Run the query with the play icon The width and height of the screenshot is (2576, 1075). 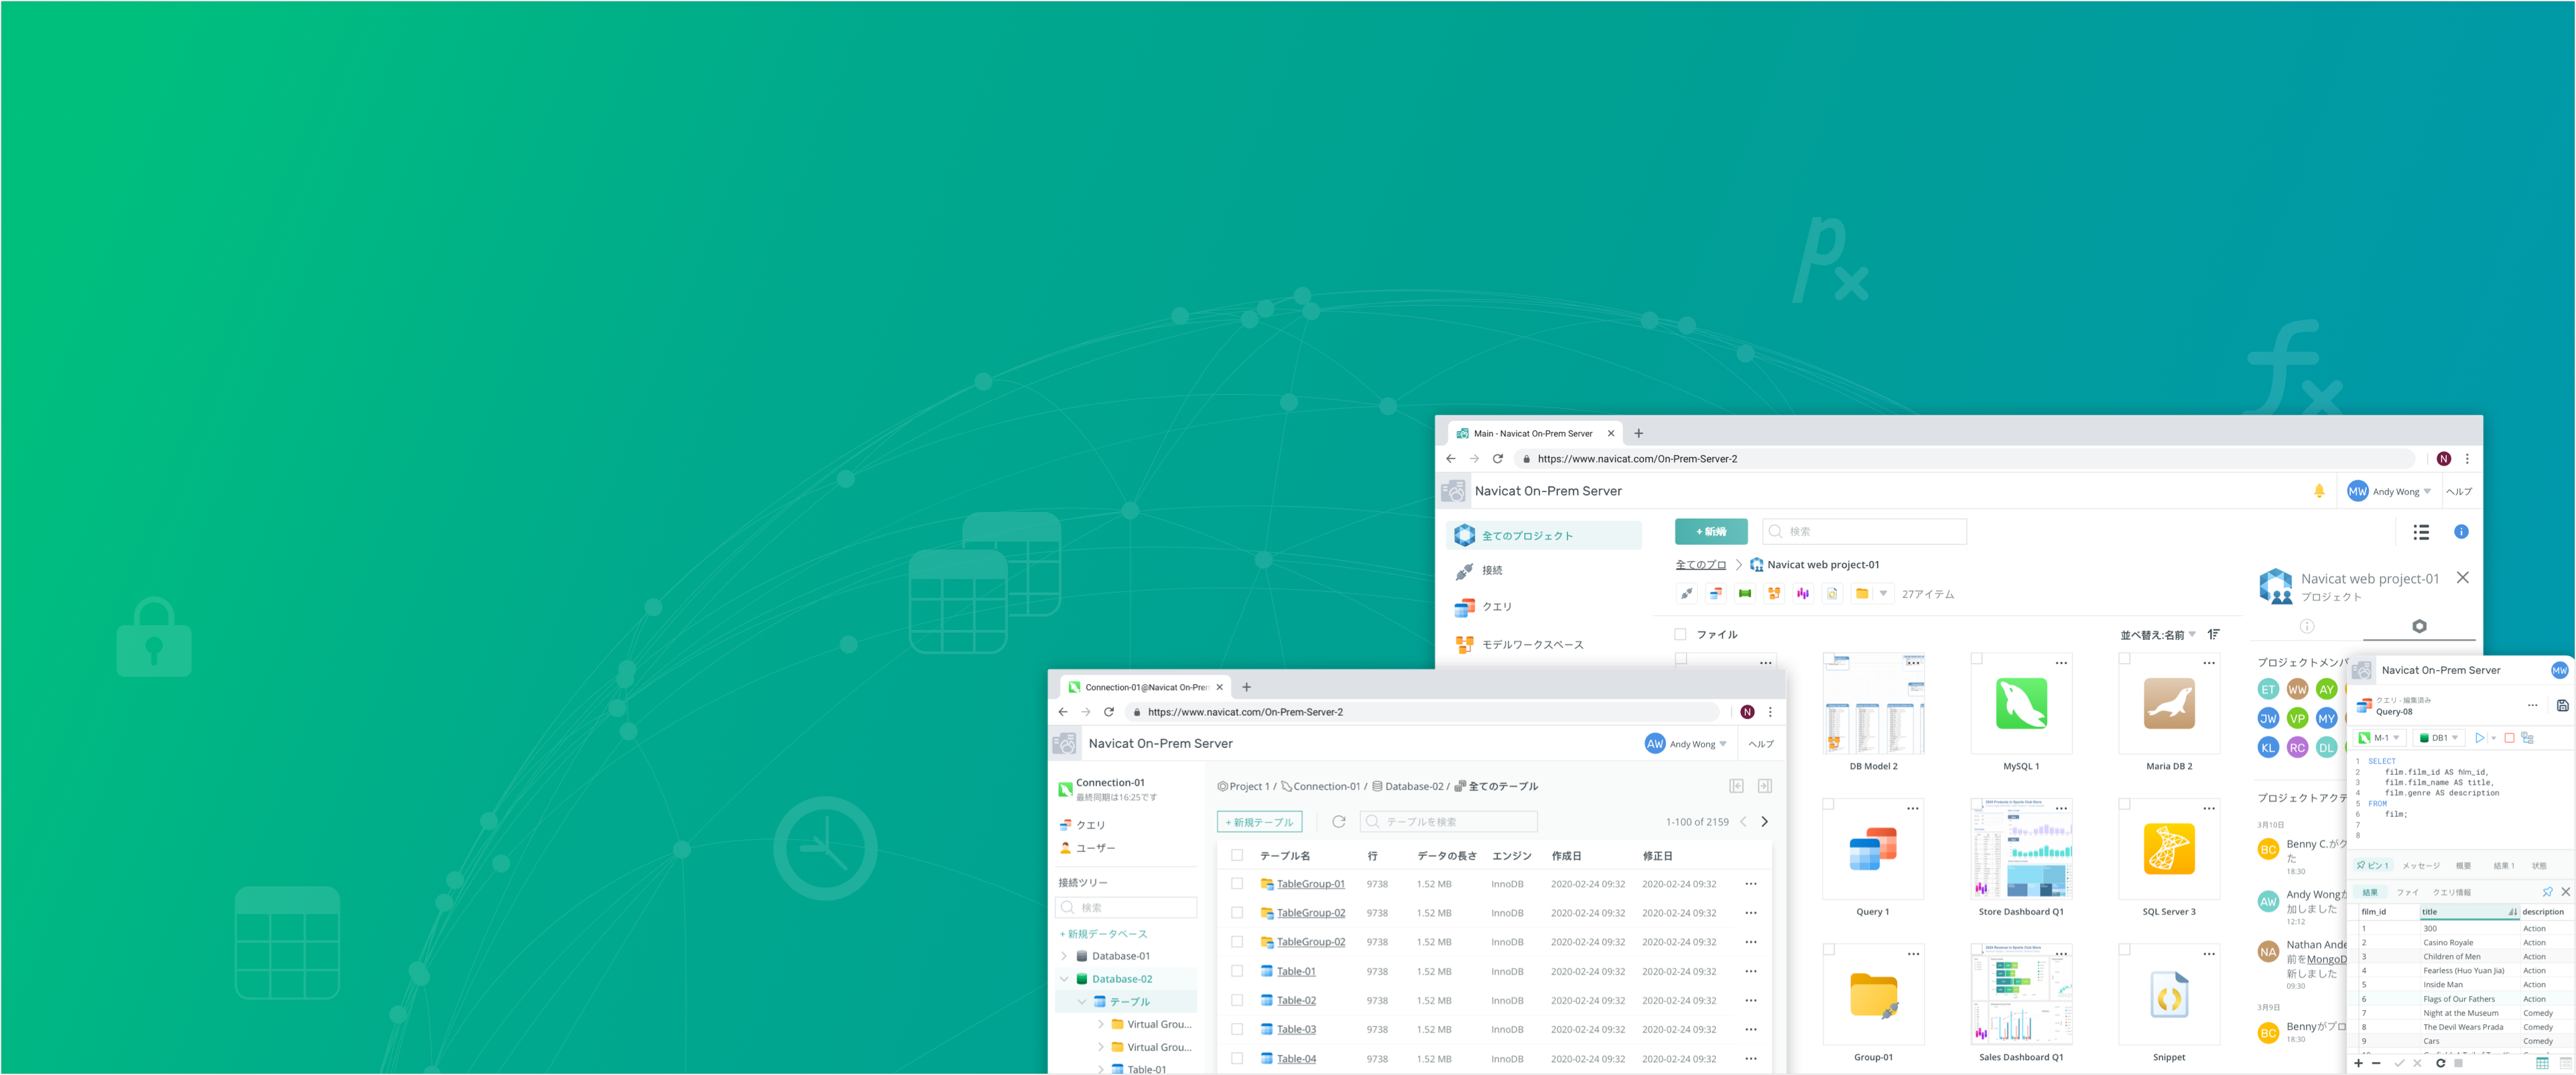(2479, 737)
